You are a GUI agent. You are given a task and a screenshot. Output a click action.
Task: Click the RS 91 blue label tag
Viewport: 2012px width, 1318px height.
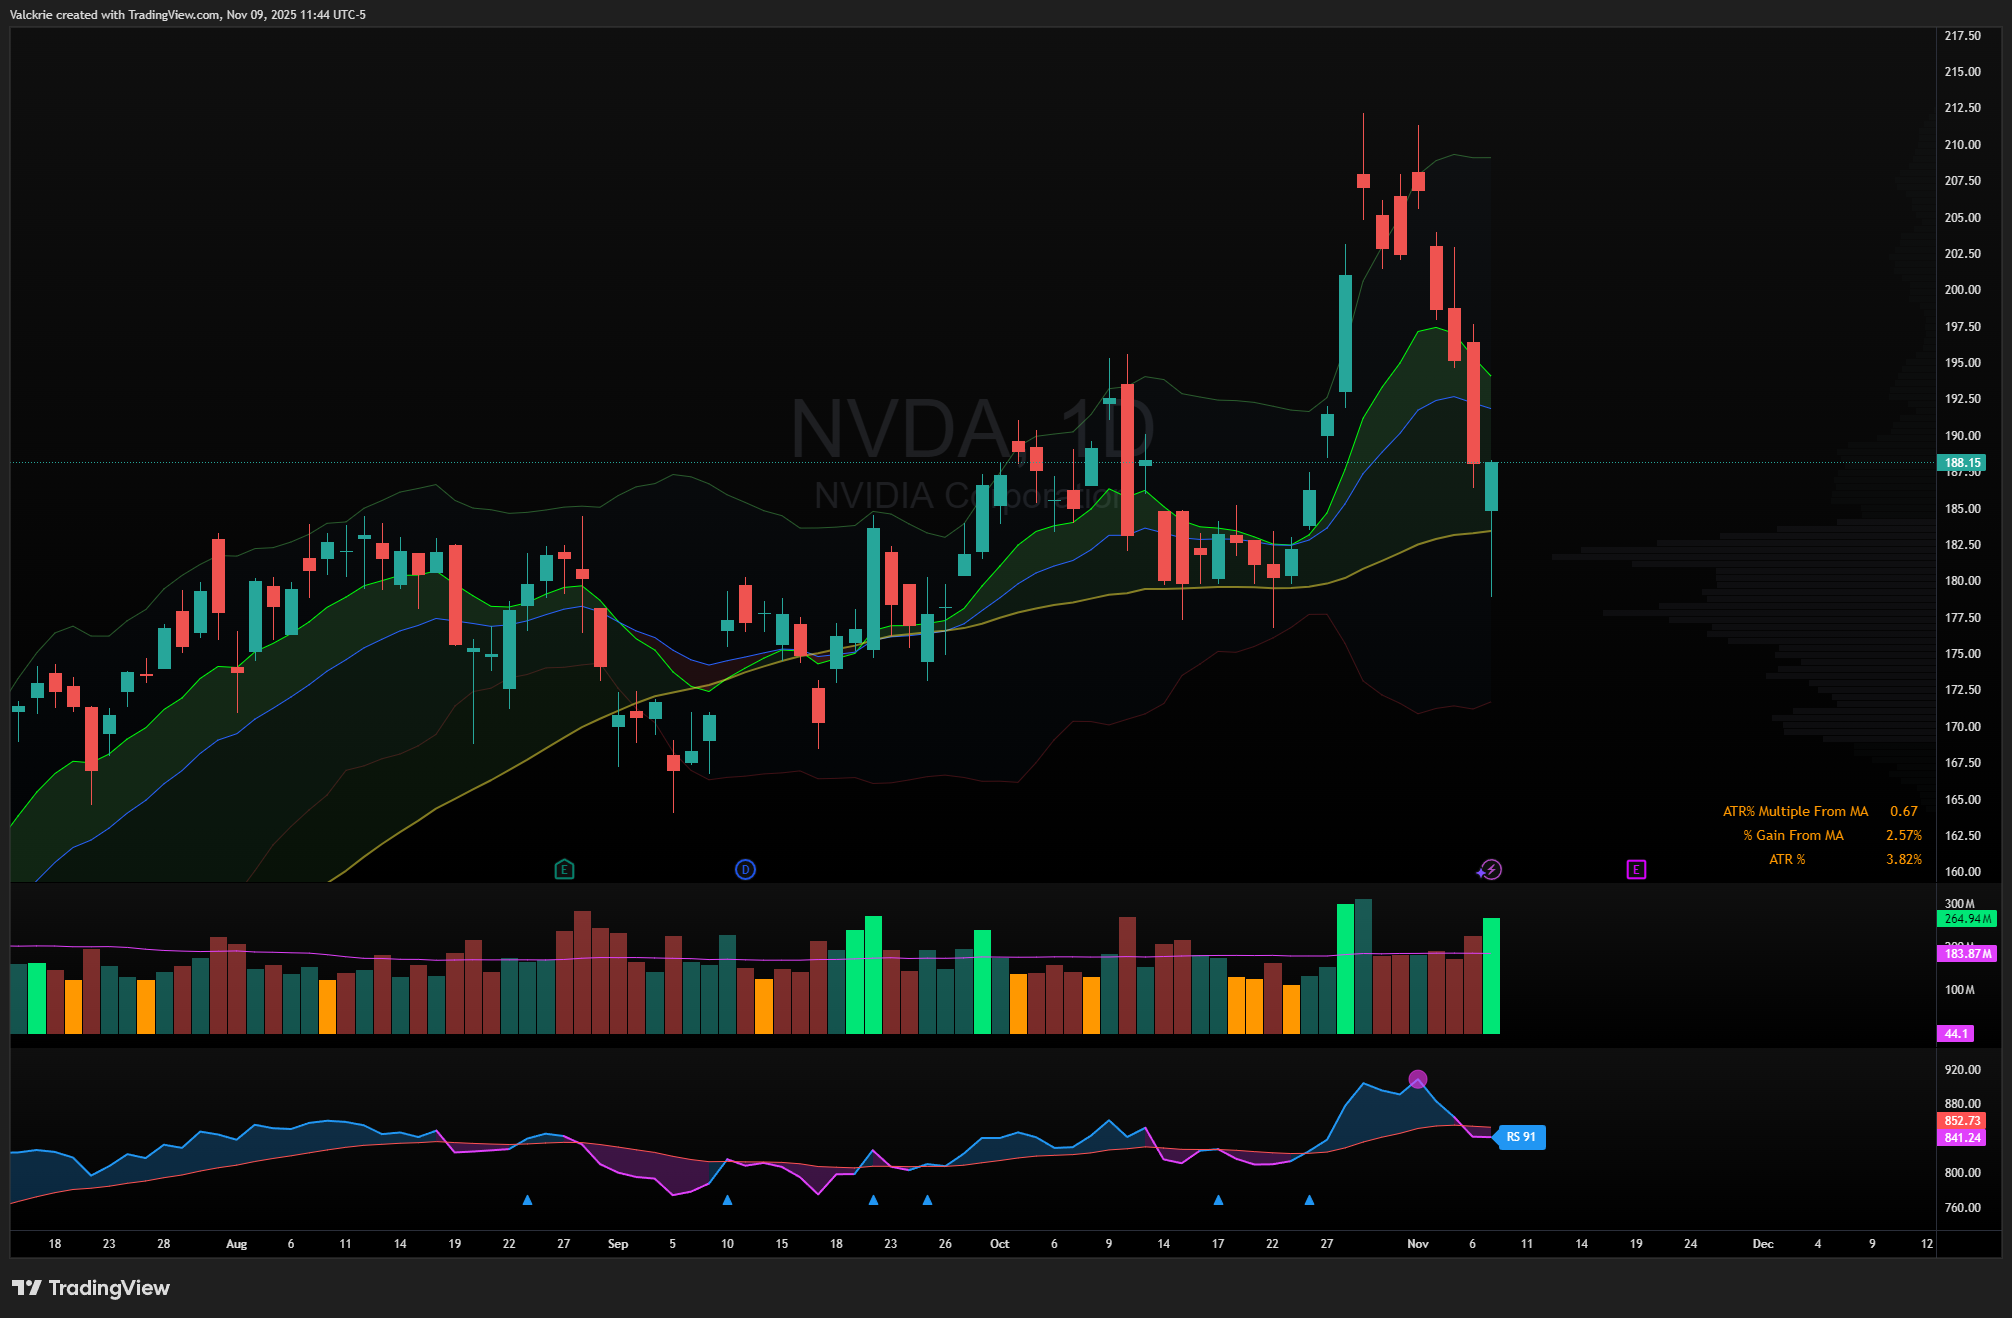click(1520, 1137)
